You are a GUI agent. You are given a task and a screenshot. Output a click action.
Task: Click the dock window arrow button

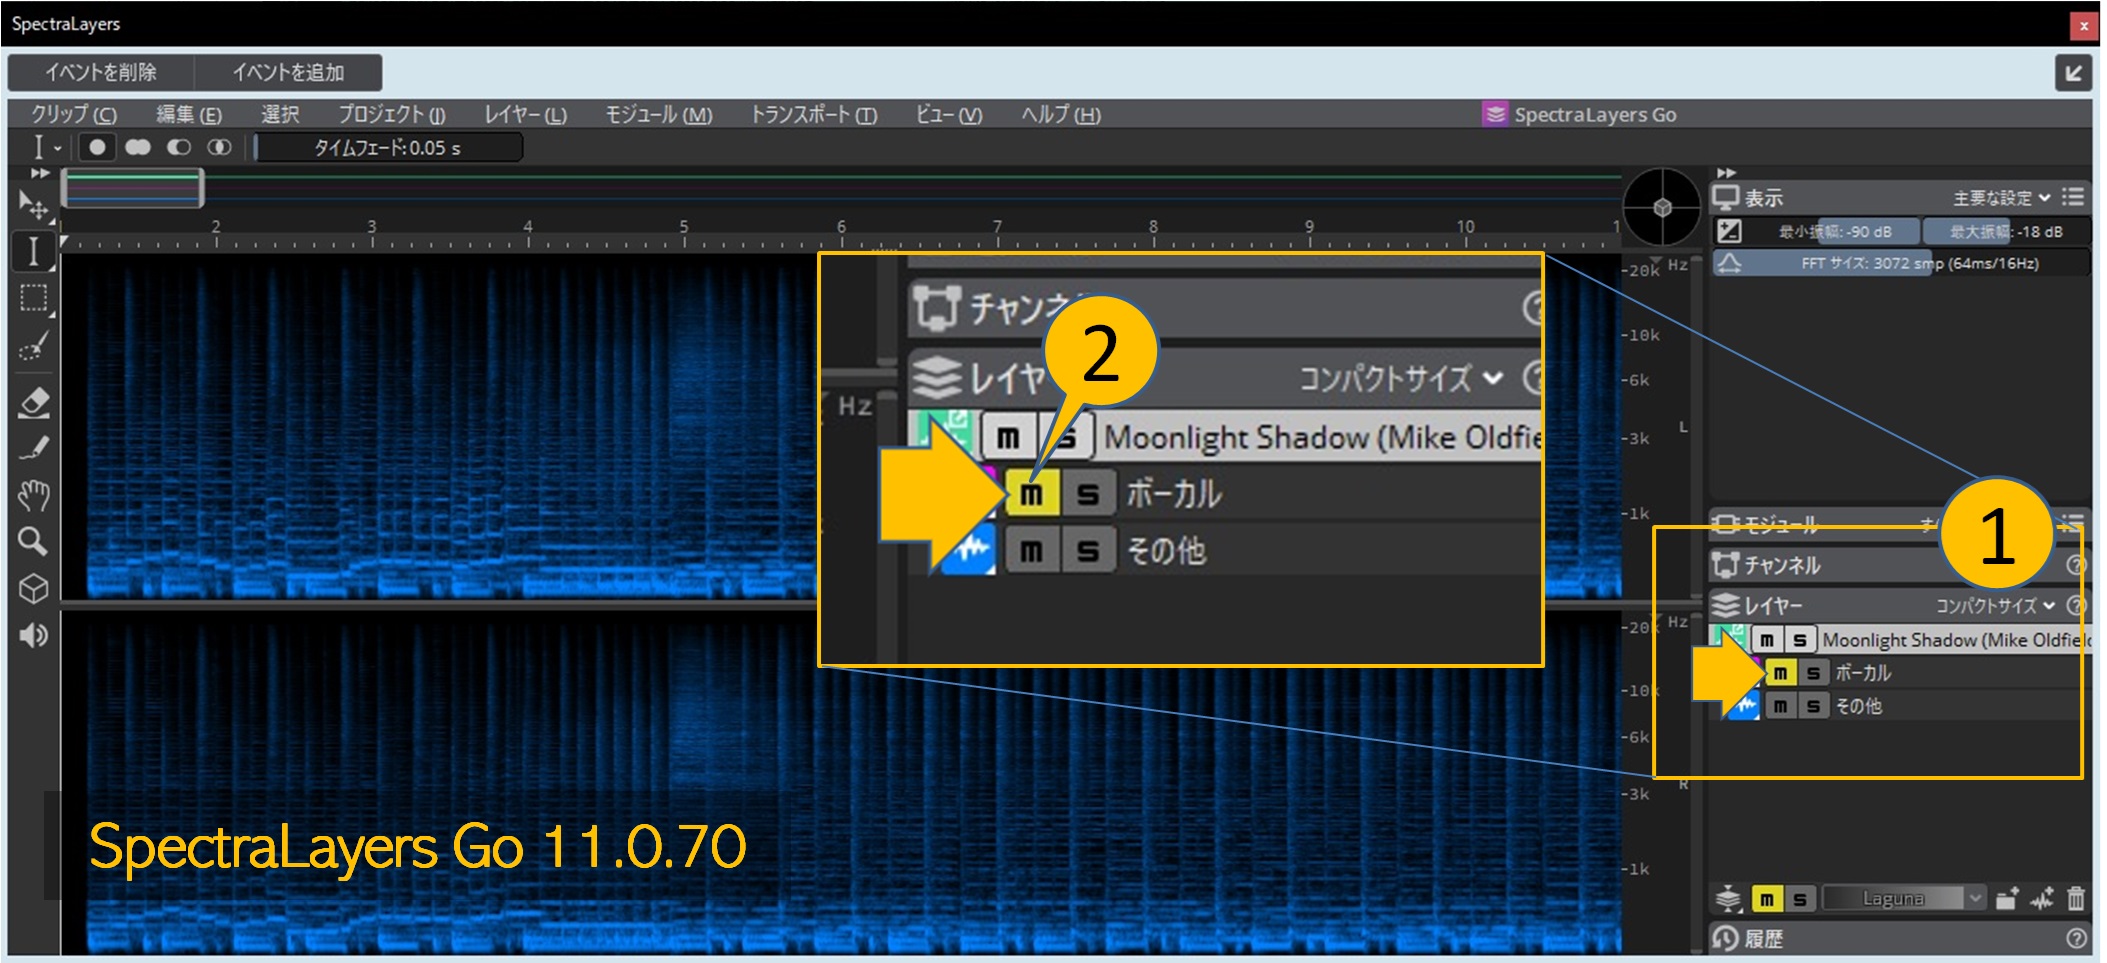pos(2073,73)
